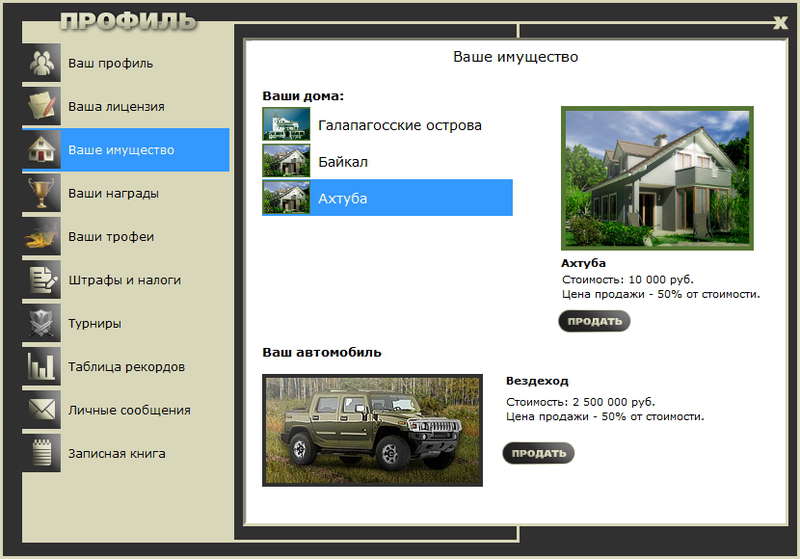Screen dimensions: 800x559
Task: Sell the Вездеход with Продать button
Action: click(x=538, y=453)
